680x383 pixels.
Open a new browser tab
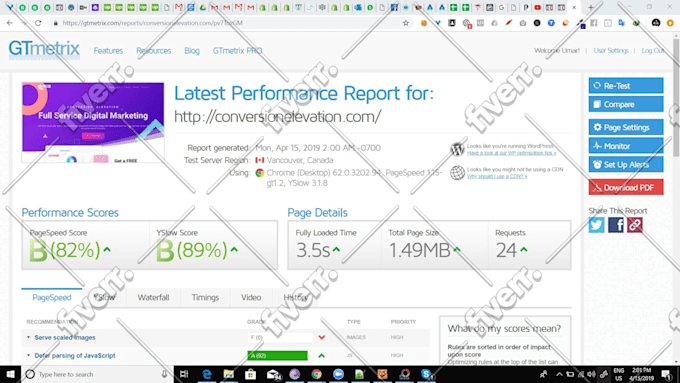pos(591,7)
